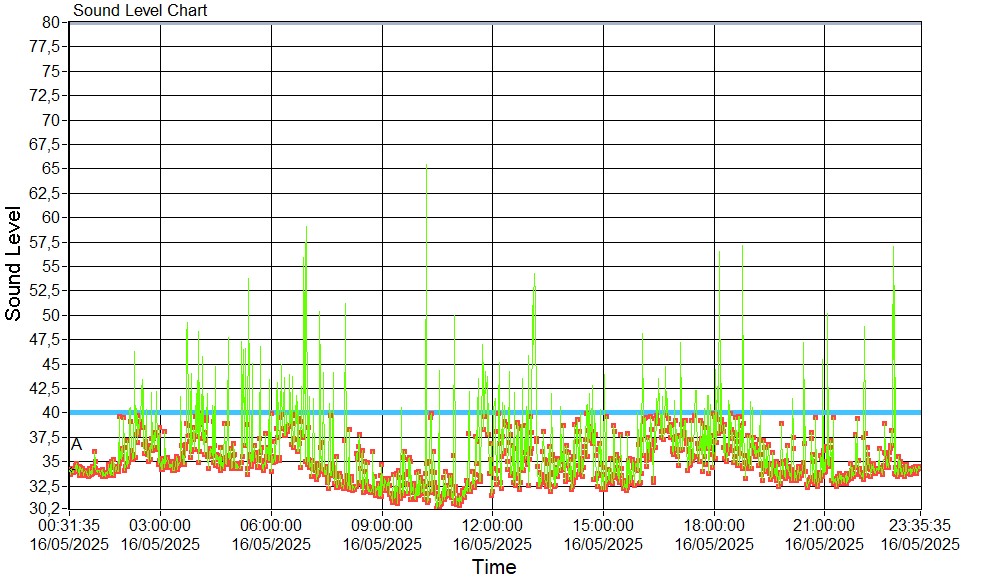The width and height of the screenshot is (990, 588).
Task: Click the 57,5 Y axis tick label
Action: point(48,242)
